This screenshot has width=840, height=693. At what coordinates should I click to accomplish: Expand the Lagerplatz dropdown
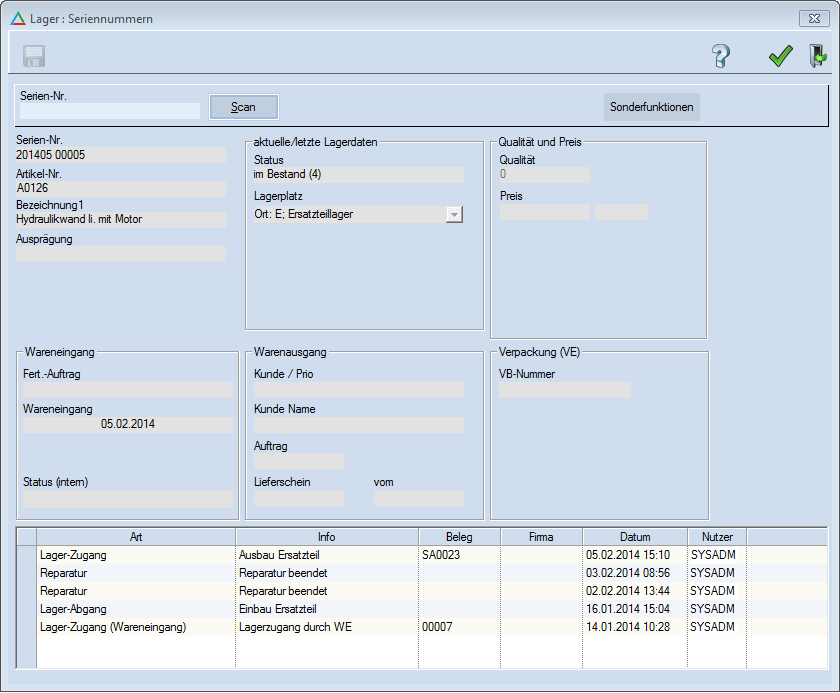[x=454, y=214]
